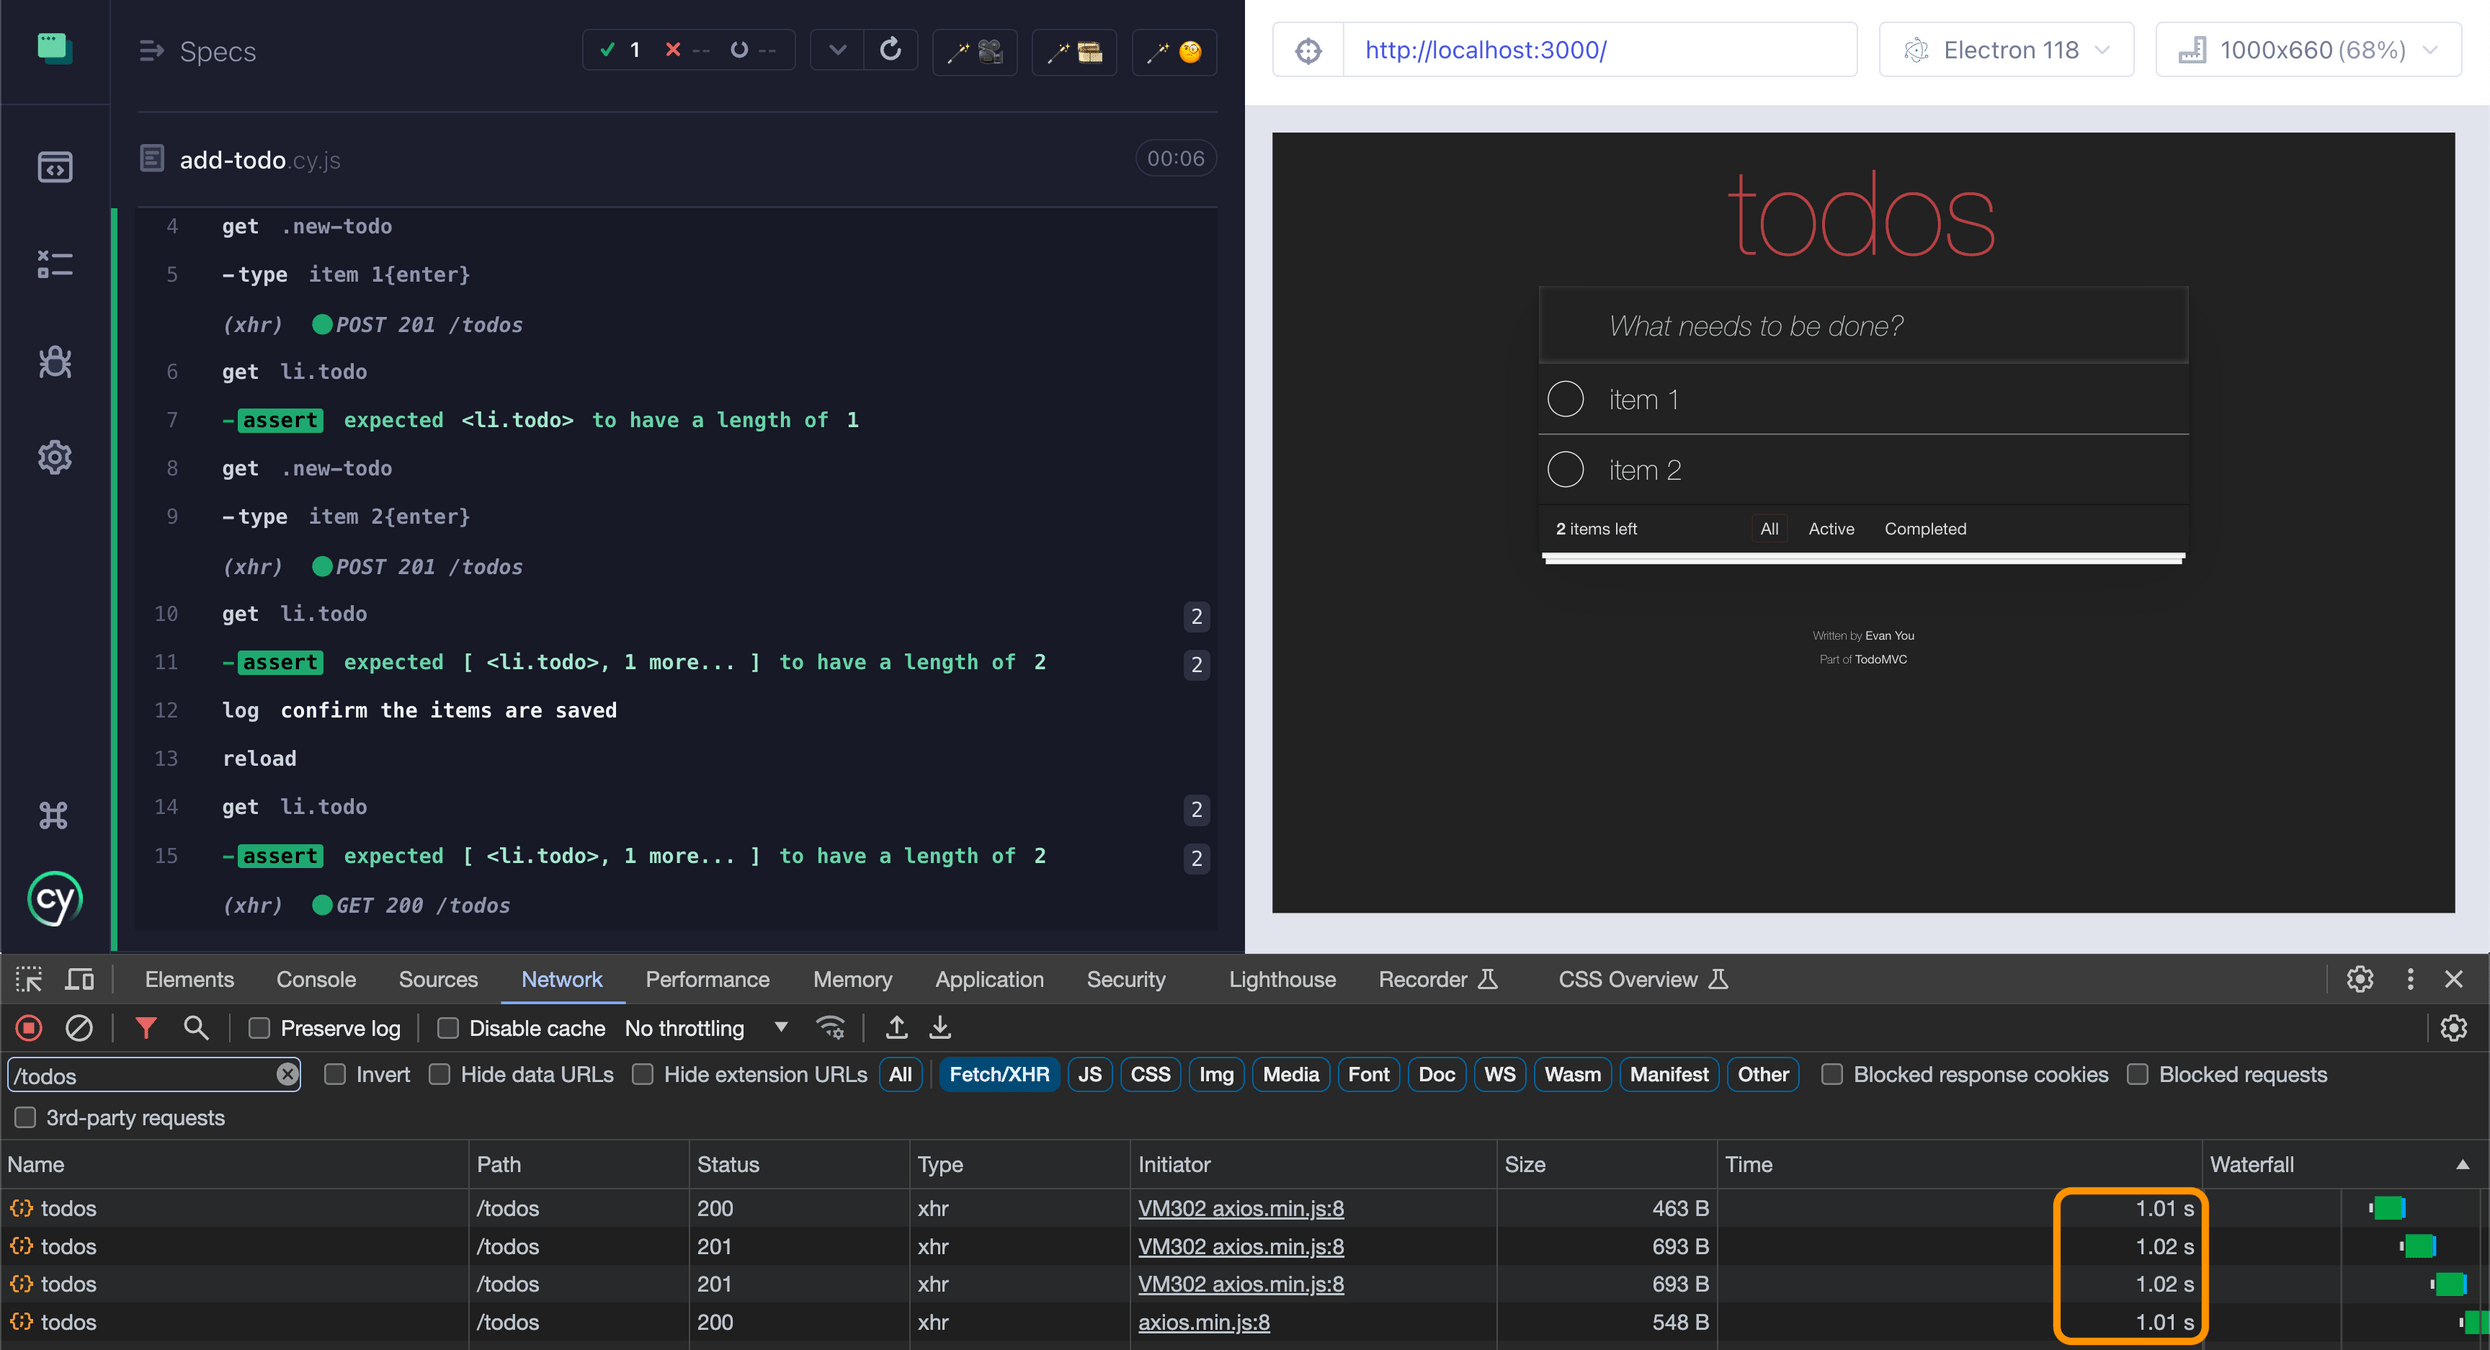Select the Fetch/XHR filter button

pyautogui.click(x=998, y=1074)
